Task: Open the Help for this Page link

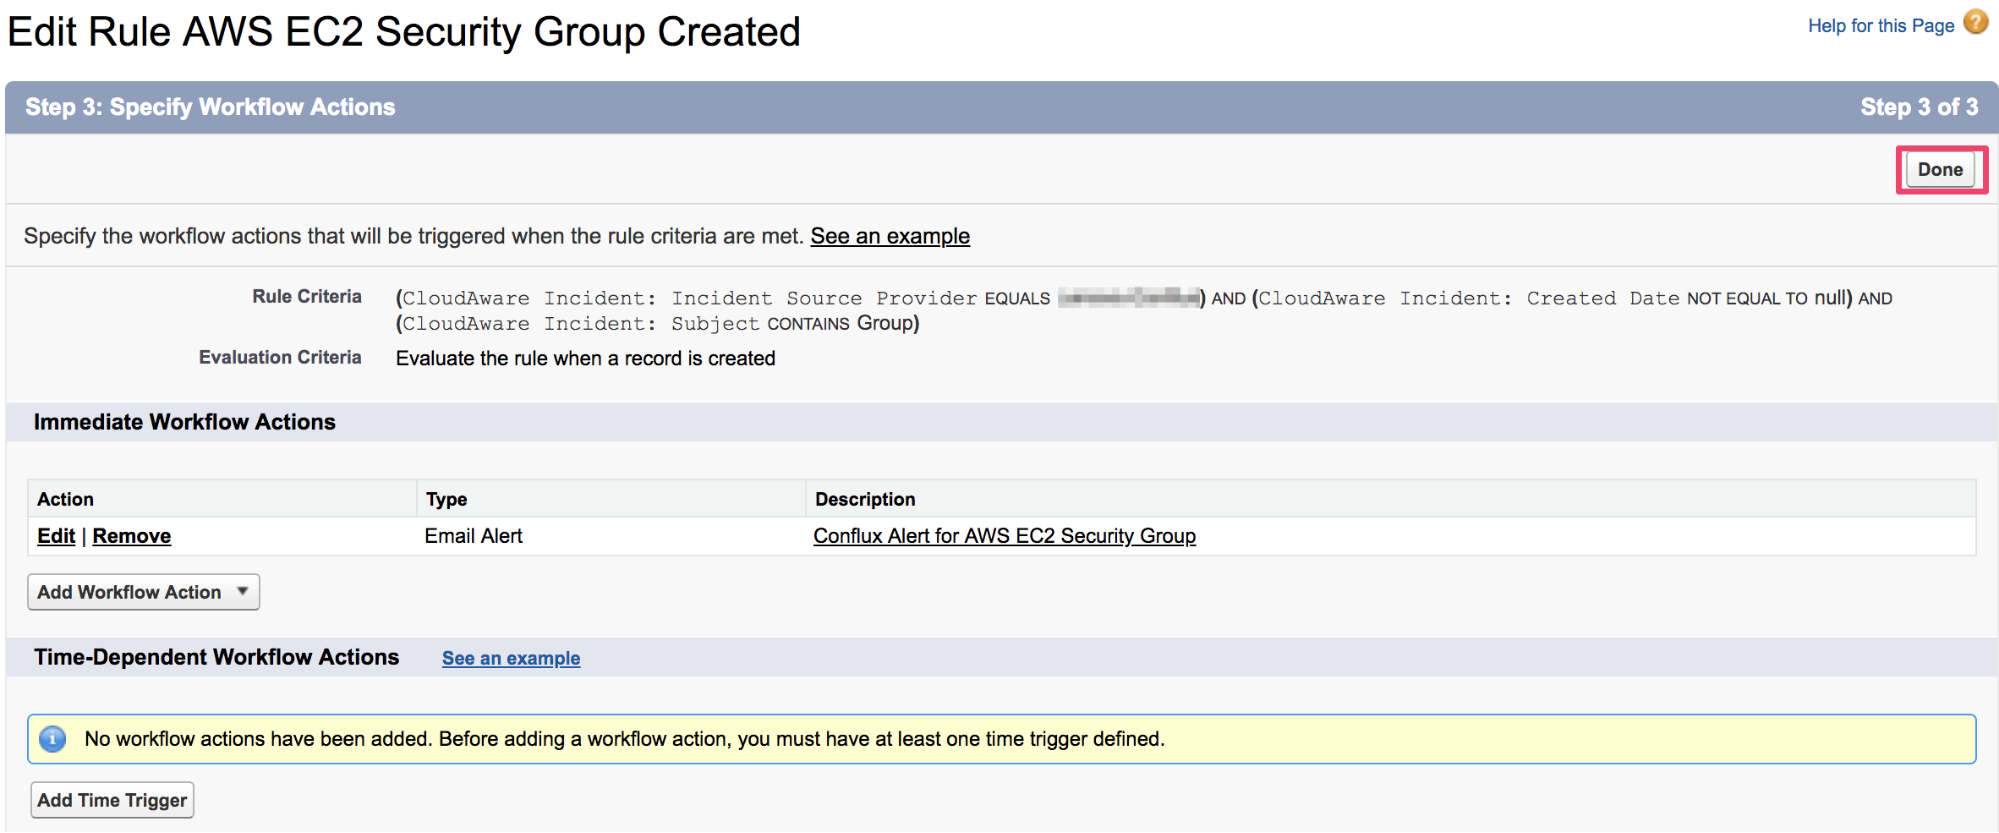Action: click(x=1880, y=26)
